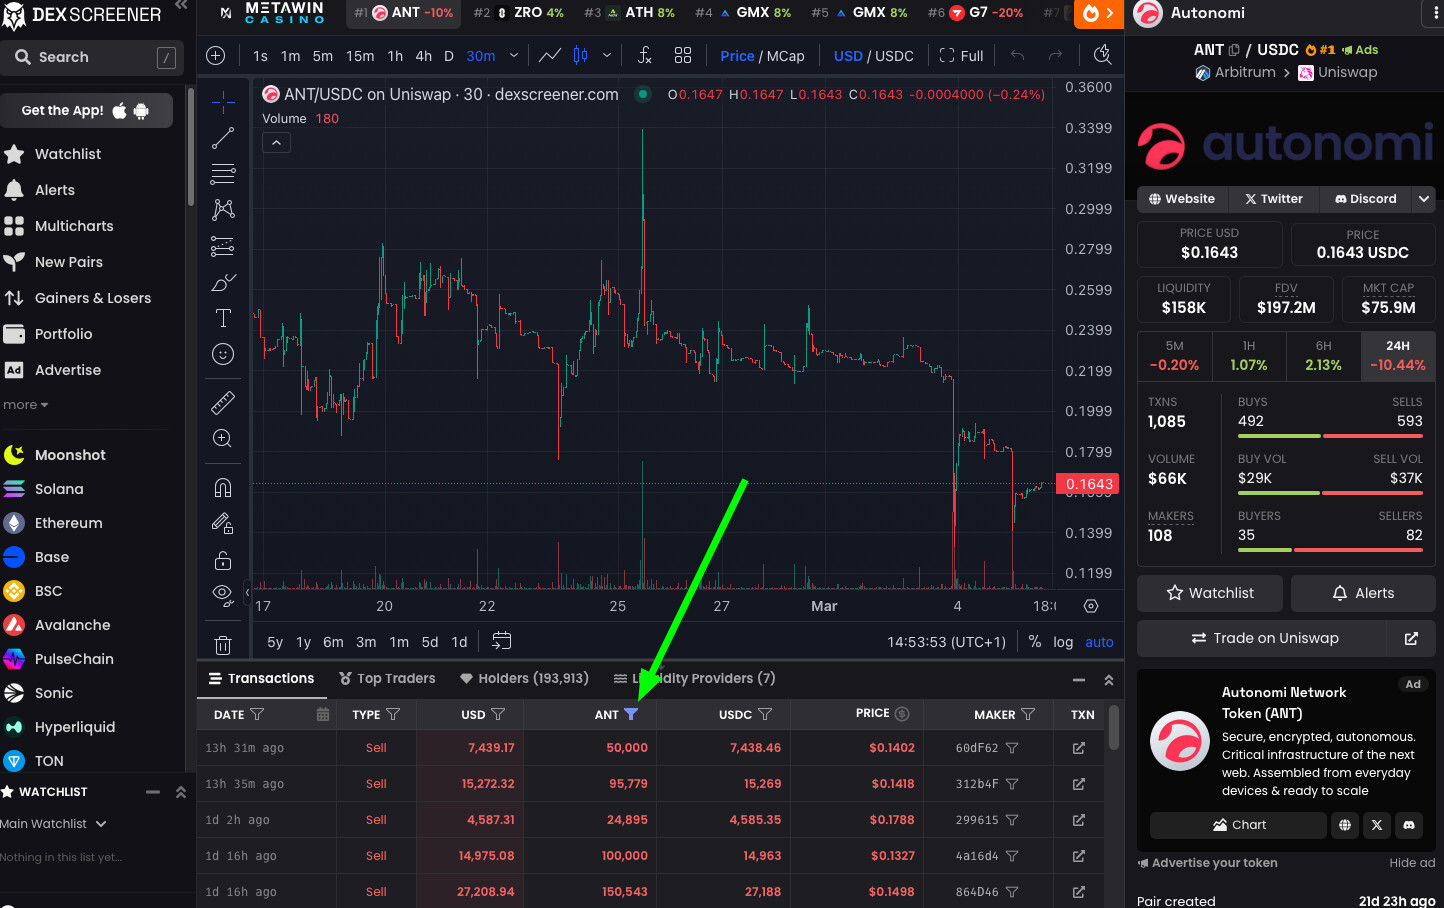Expand the transactions panel fully
This screenshot has width=1444, height=908.
pyautogui.click(x=1109, y=680)
